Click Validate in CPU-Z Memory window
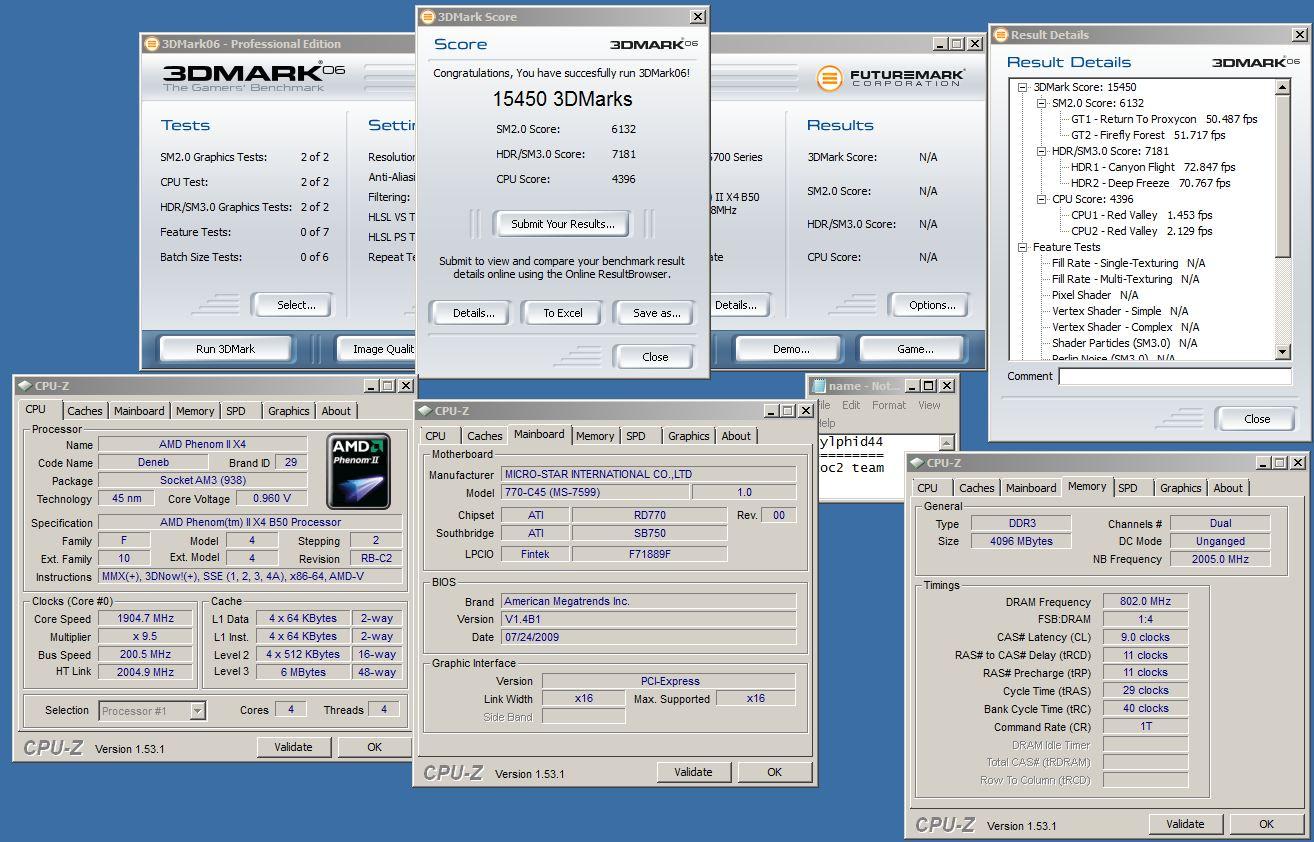 1185,824
